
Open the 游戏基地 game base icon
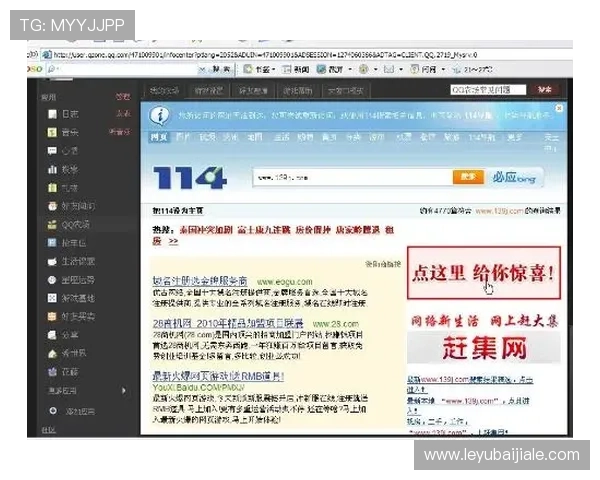point(52,298)
